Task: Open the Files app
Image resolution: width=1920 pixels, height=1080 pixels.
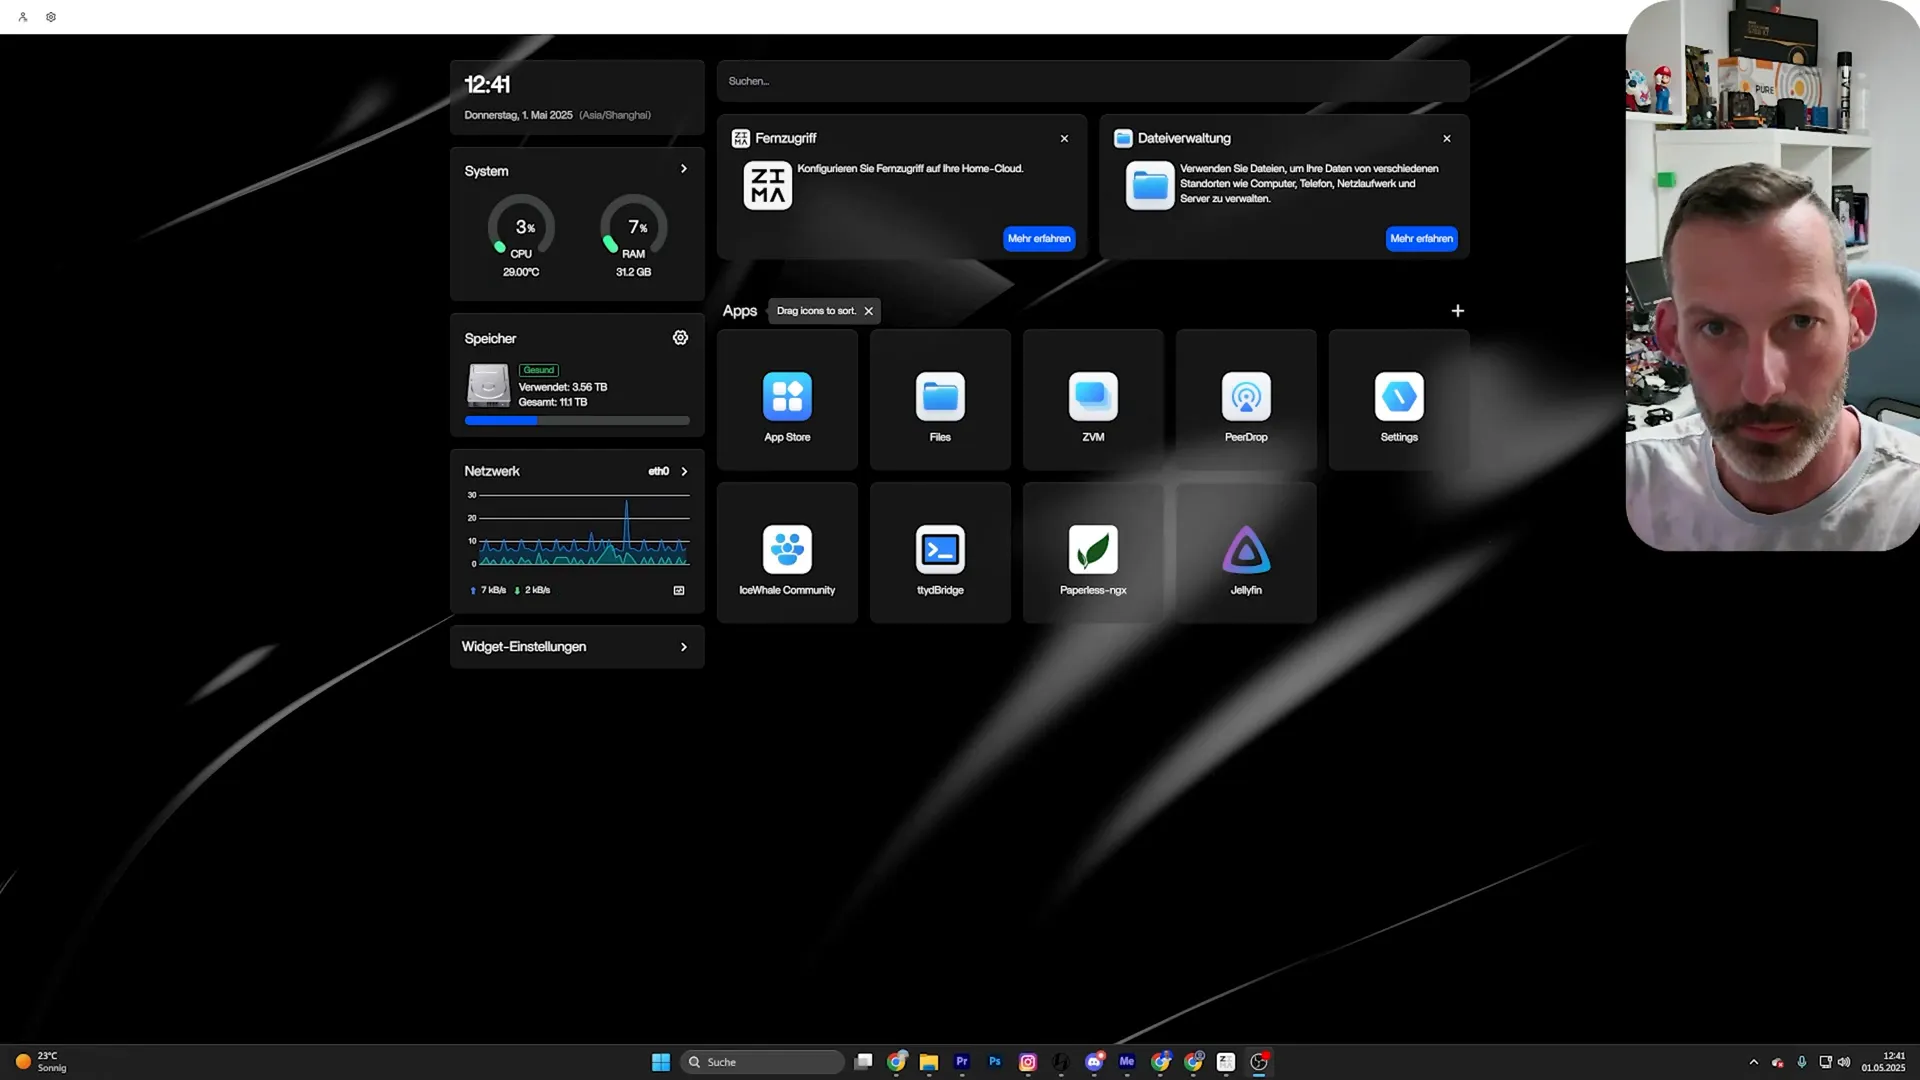Action: point(940,400)
